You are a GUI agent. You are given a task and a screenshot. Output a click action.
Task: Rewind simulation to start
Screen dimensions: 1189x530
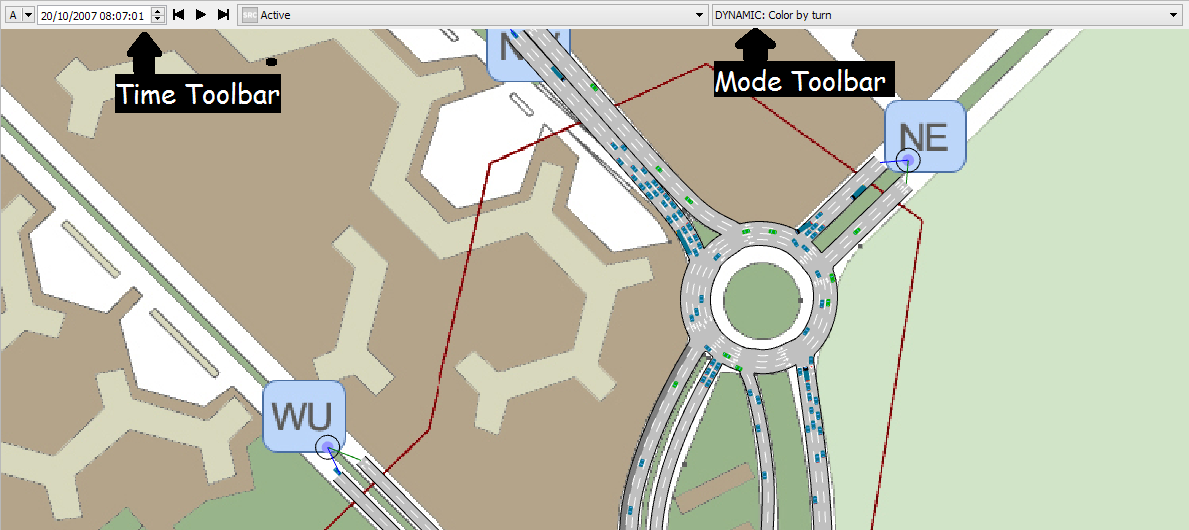(x=179, y=15)
